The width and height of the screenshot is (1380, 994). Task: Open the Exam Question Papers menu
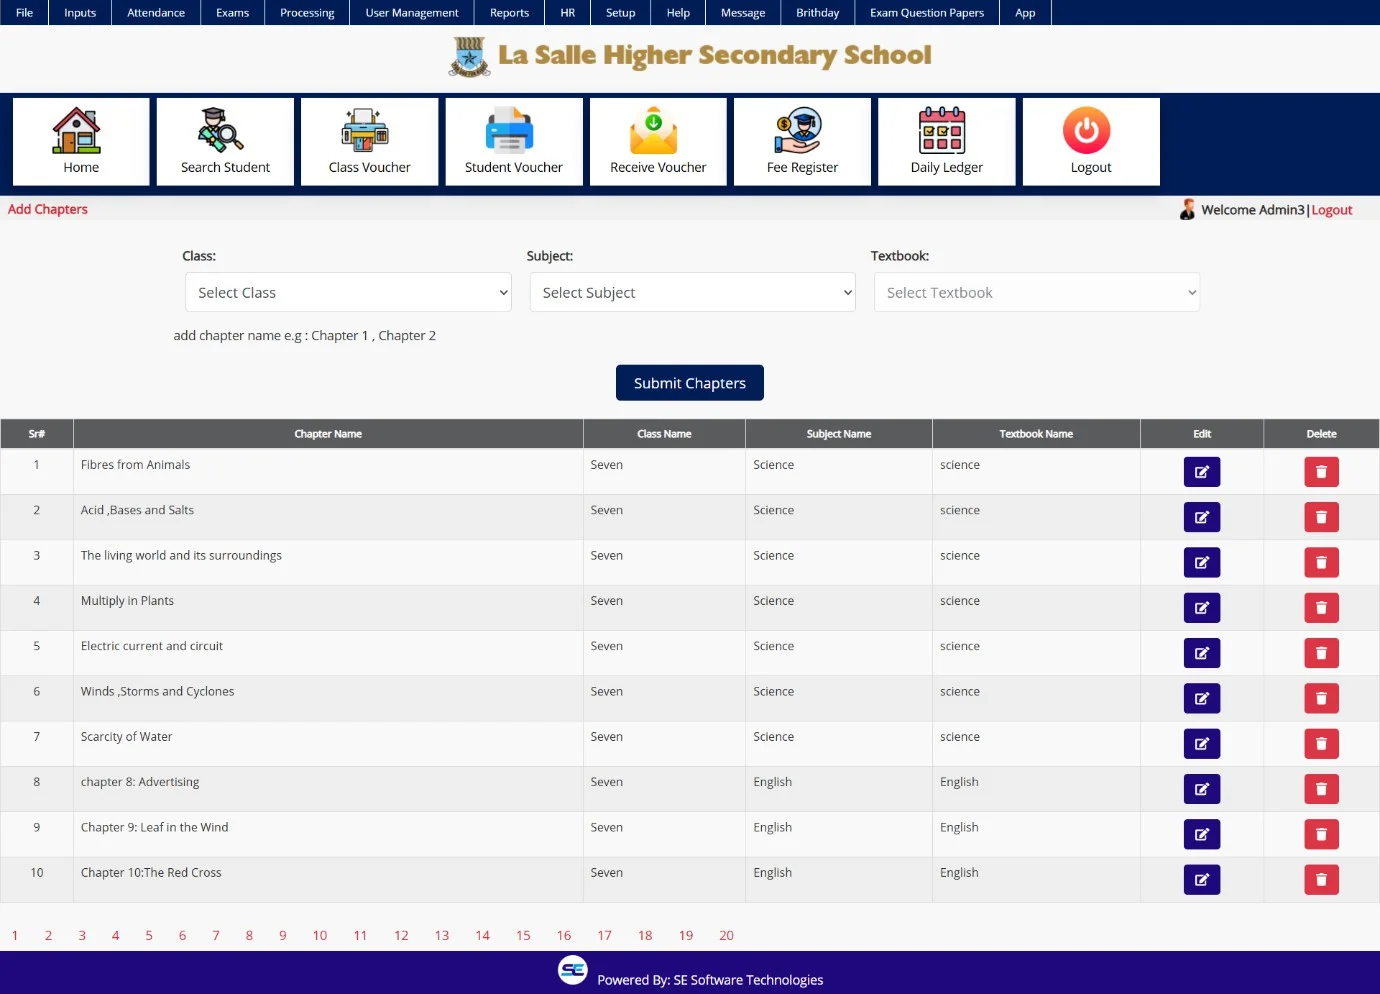[x=926, y=13]
